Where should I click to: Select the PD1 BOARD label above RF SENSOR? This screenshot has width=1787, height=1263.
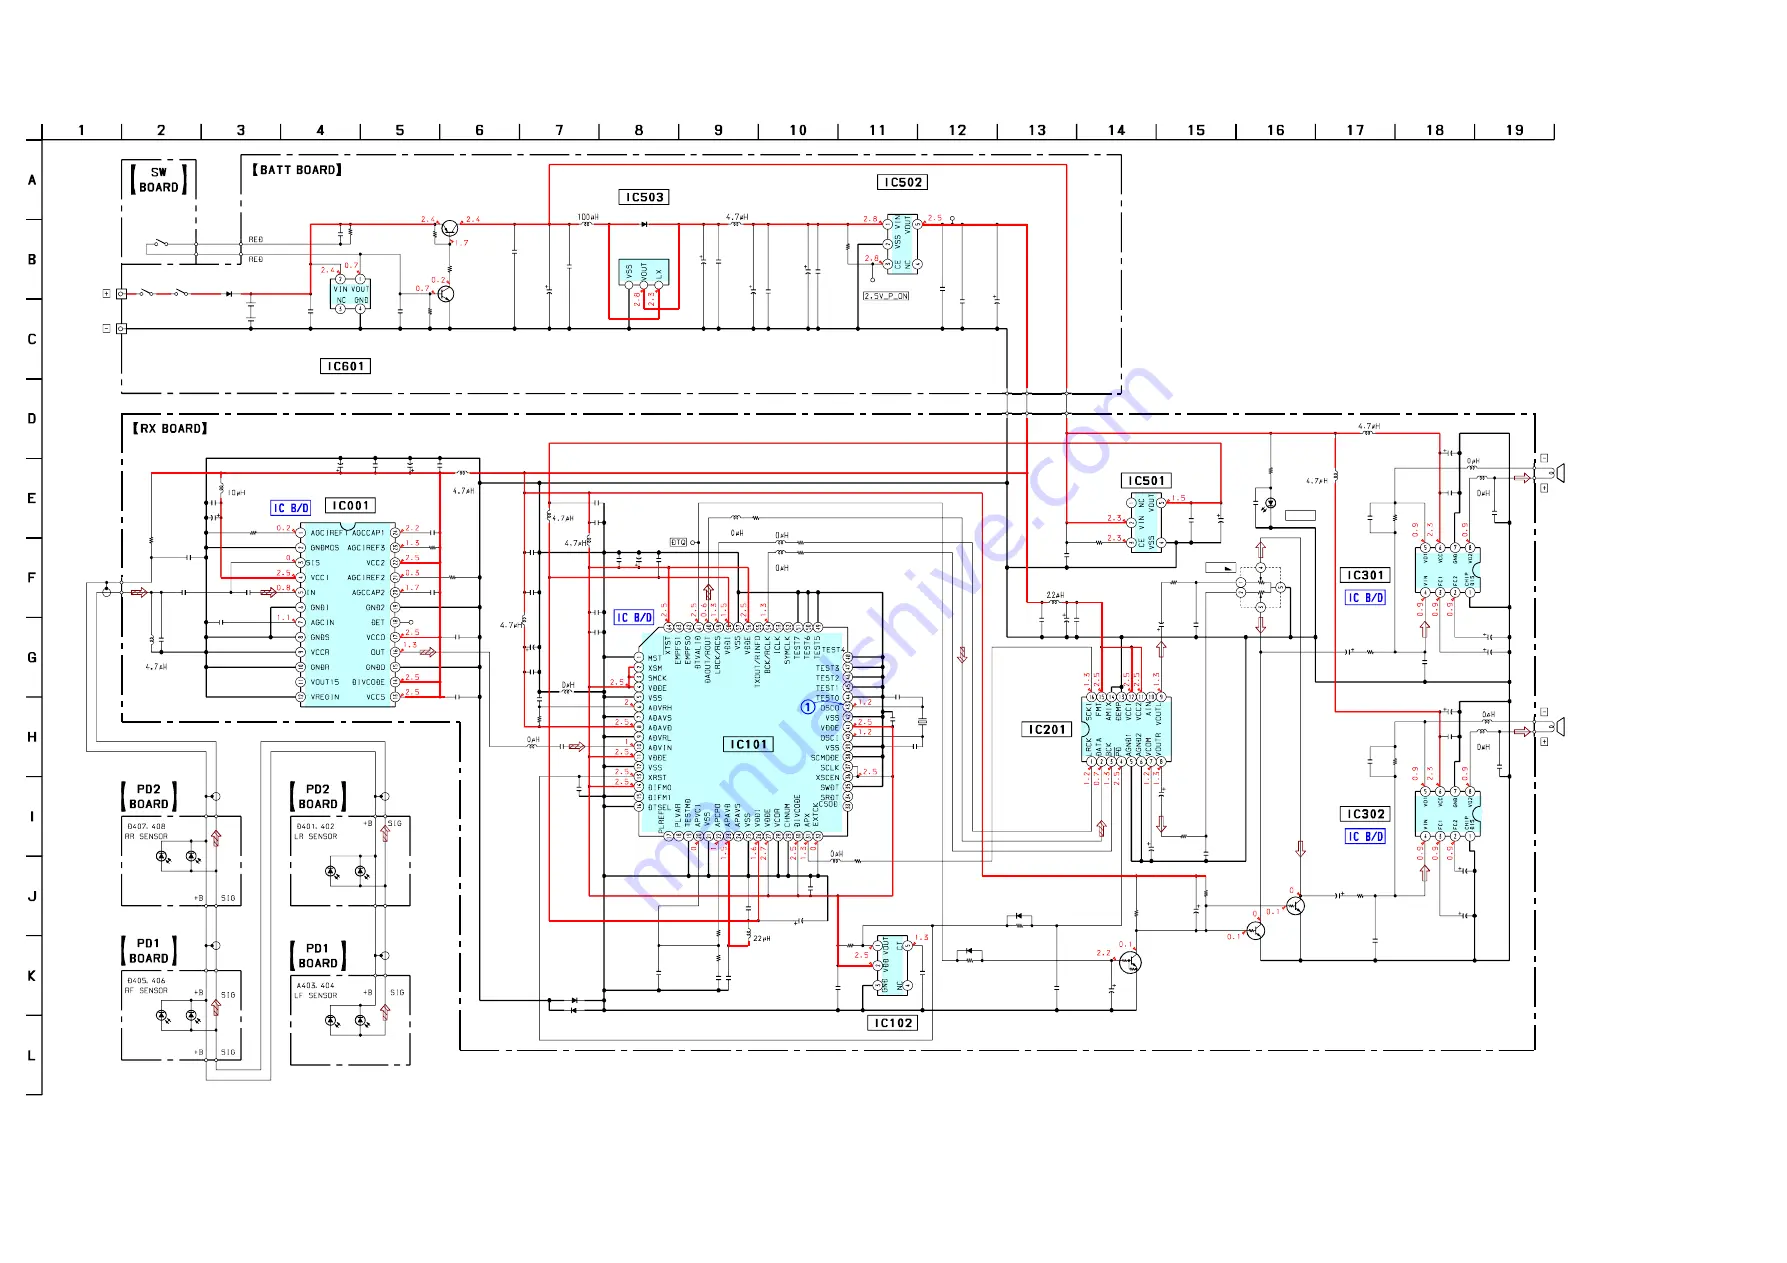[149, 950]
